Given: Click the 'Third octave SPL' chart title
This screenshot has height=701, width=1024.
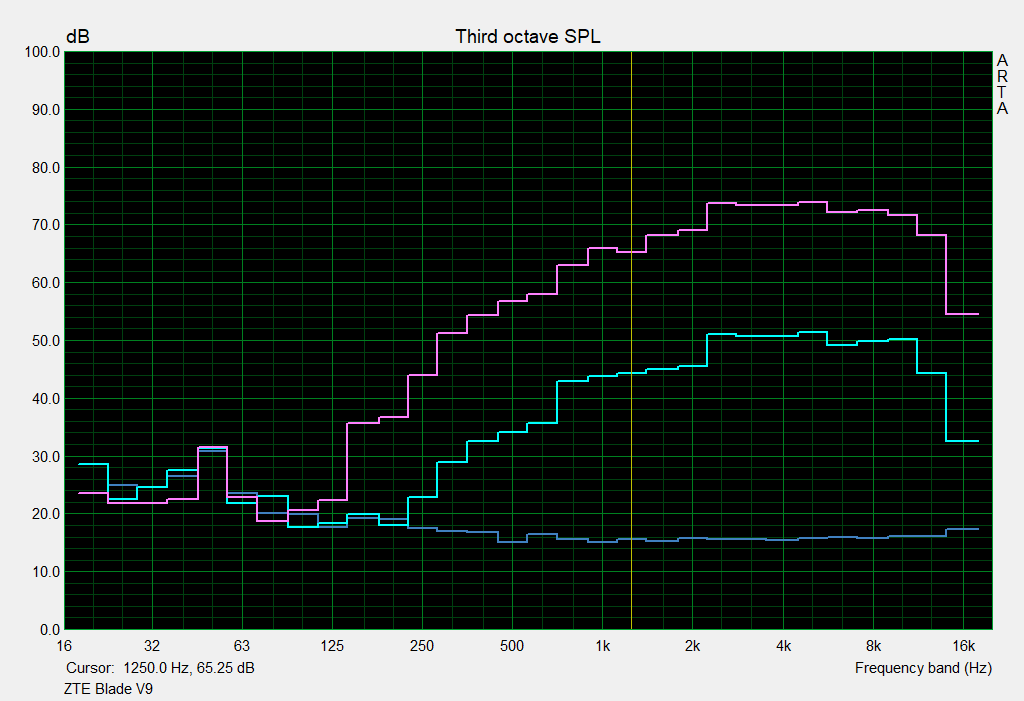Looking at the screenshot, I should pos(528,37).
